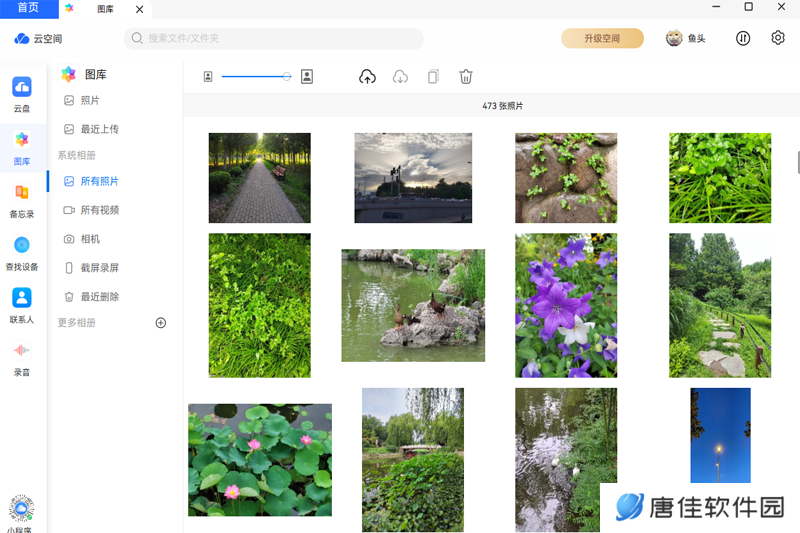The height and width of the screenshot is (533, 800).
Task: Open the tree-lined brick path photo
Action: tap(260, 178)
